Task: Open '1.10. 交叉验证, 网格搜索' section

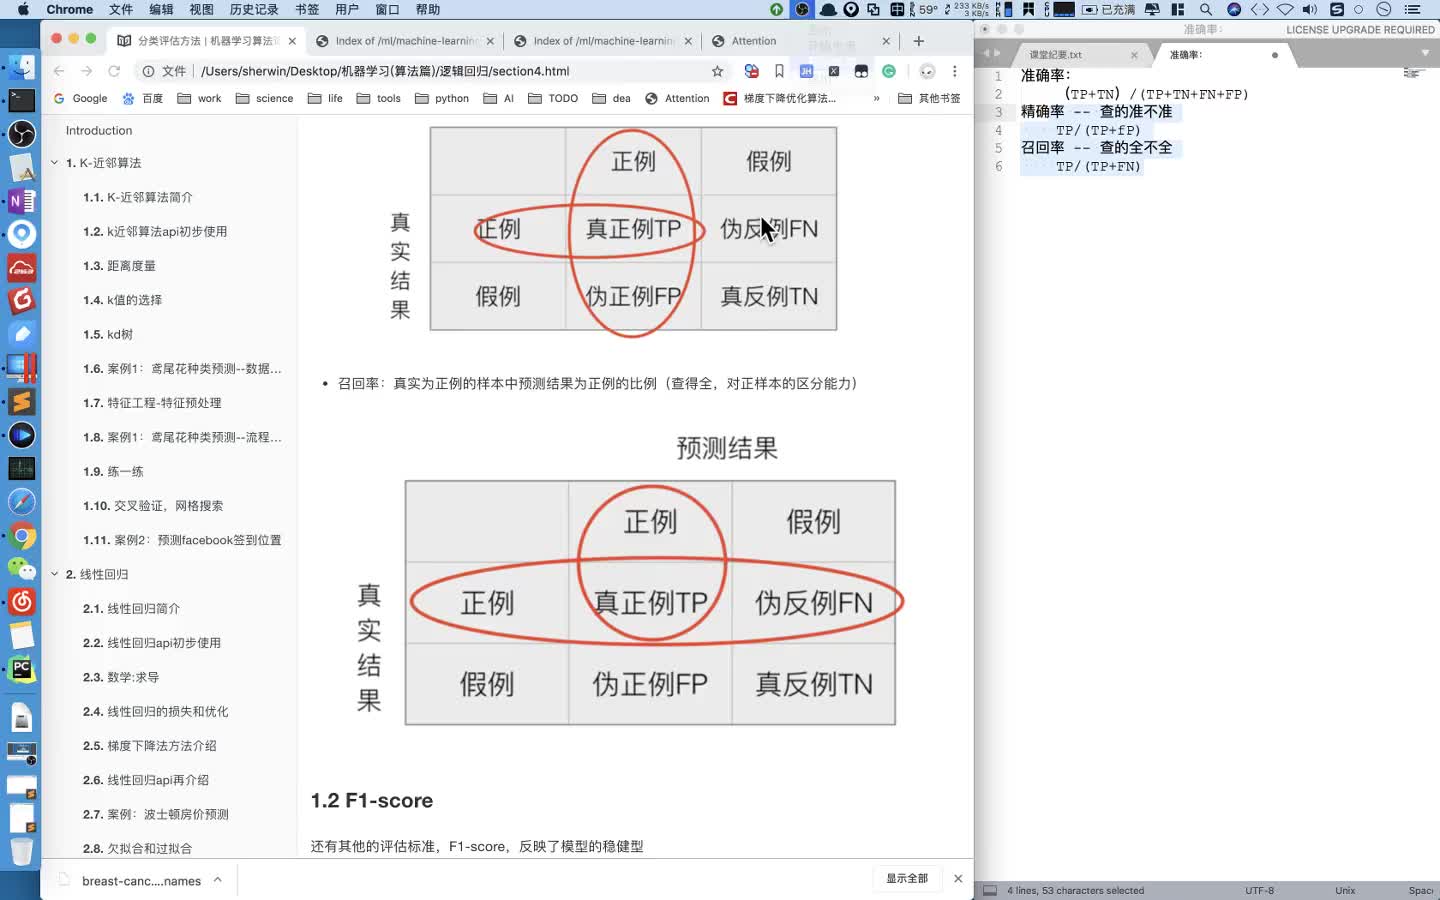Action: point(153,506)
